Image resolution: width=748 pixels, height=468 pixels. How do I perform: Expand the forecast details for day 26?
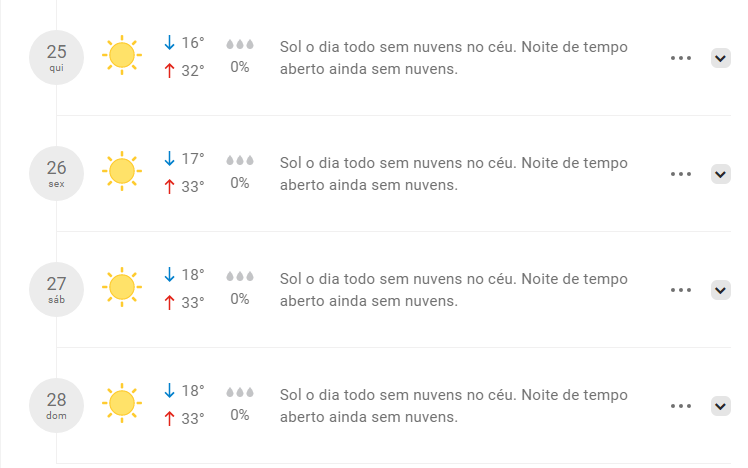coord(720,174)
